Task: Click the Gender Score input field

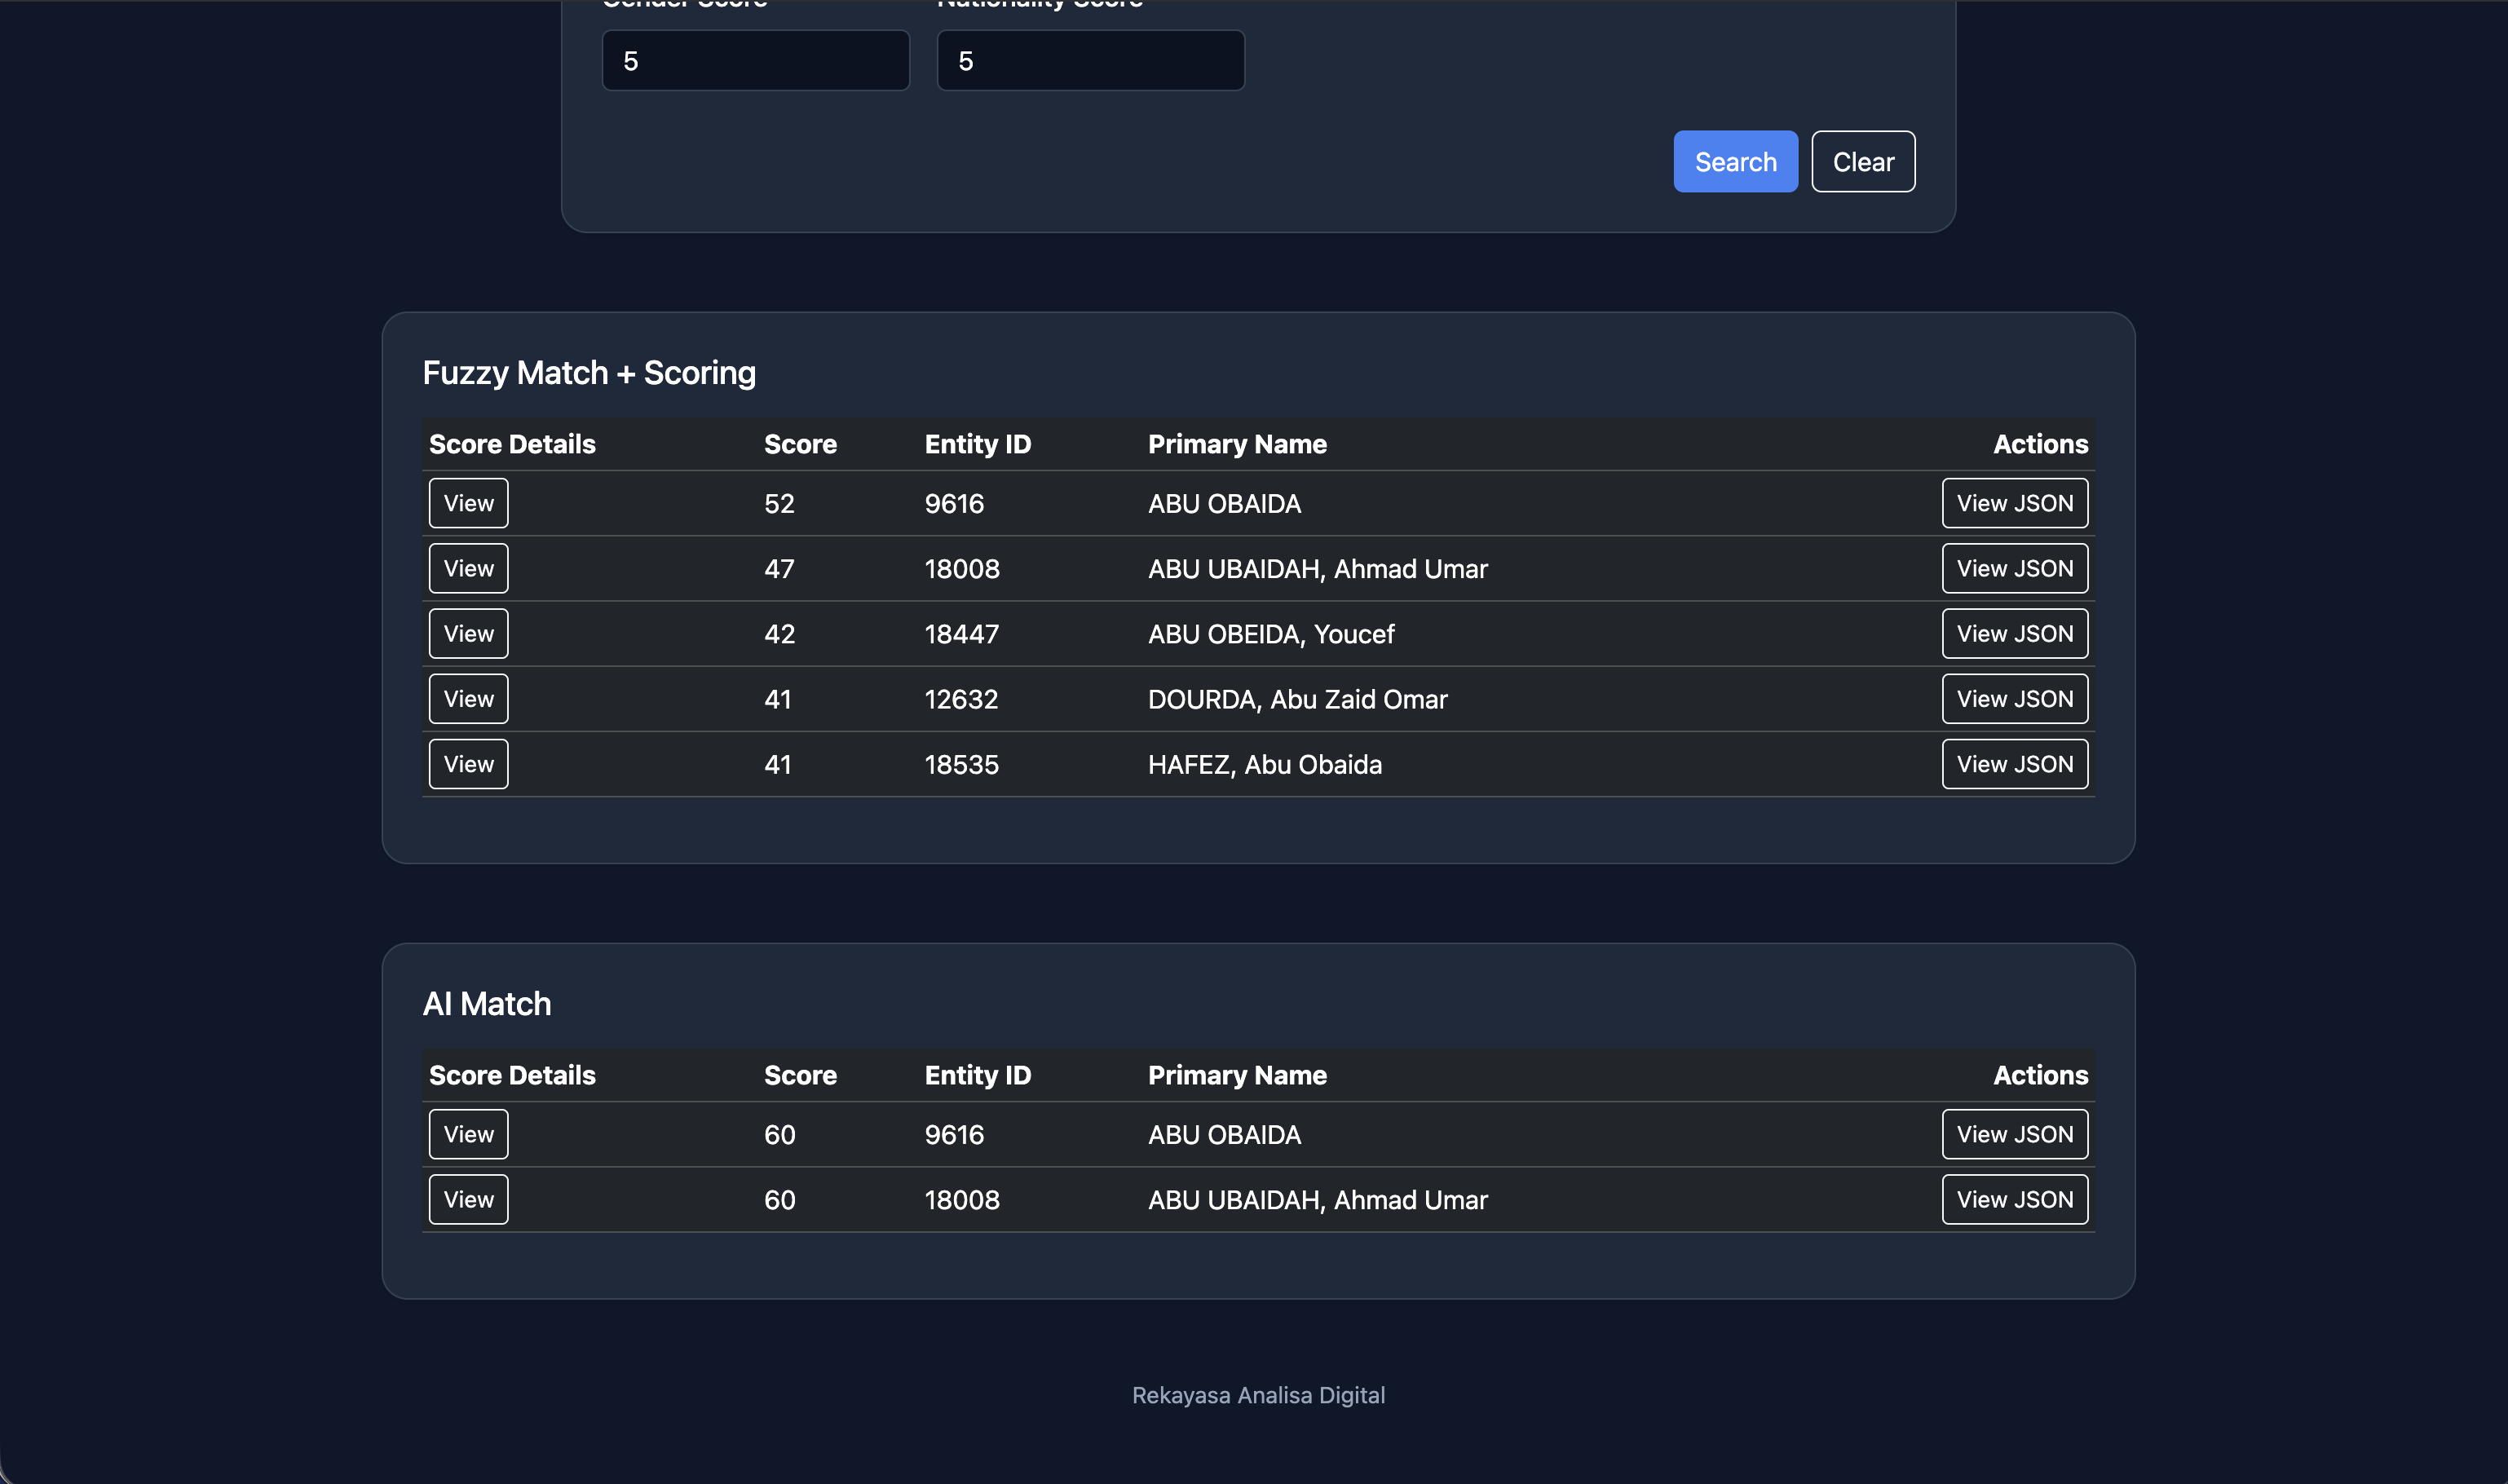Action: 755,60
